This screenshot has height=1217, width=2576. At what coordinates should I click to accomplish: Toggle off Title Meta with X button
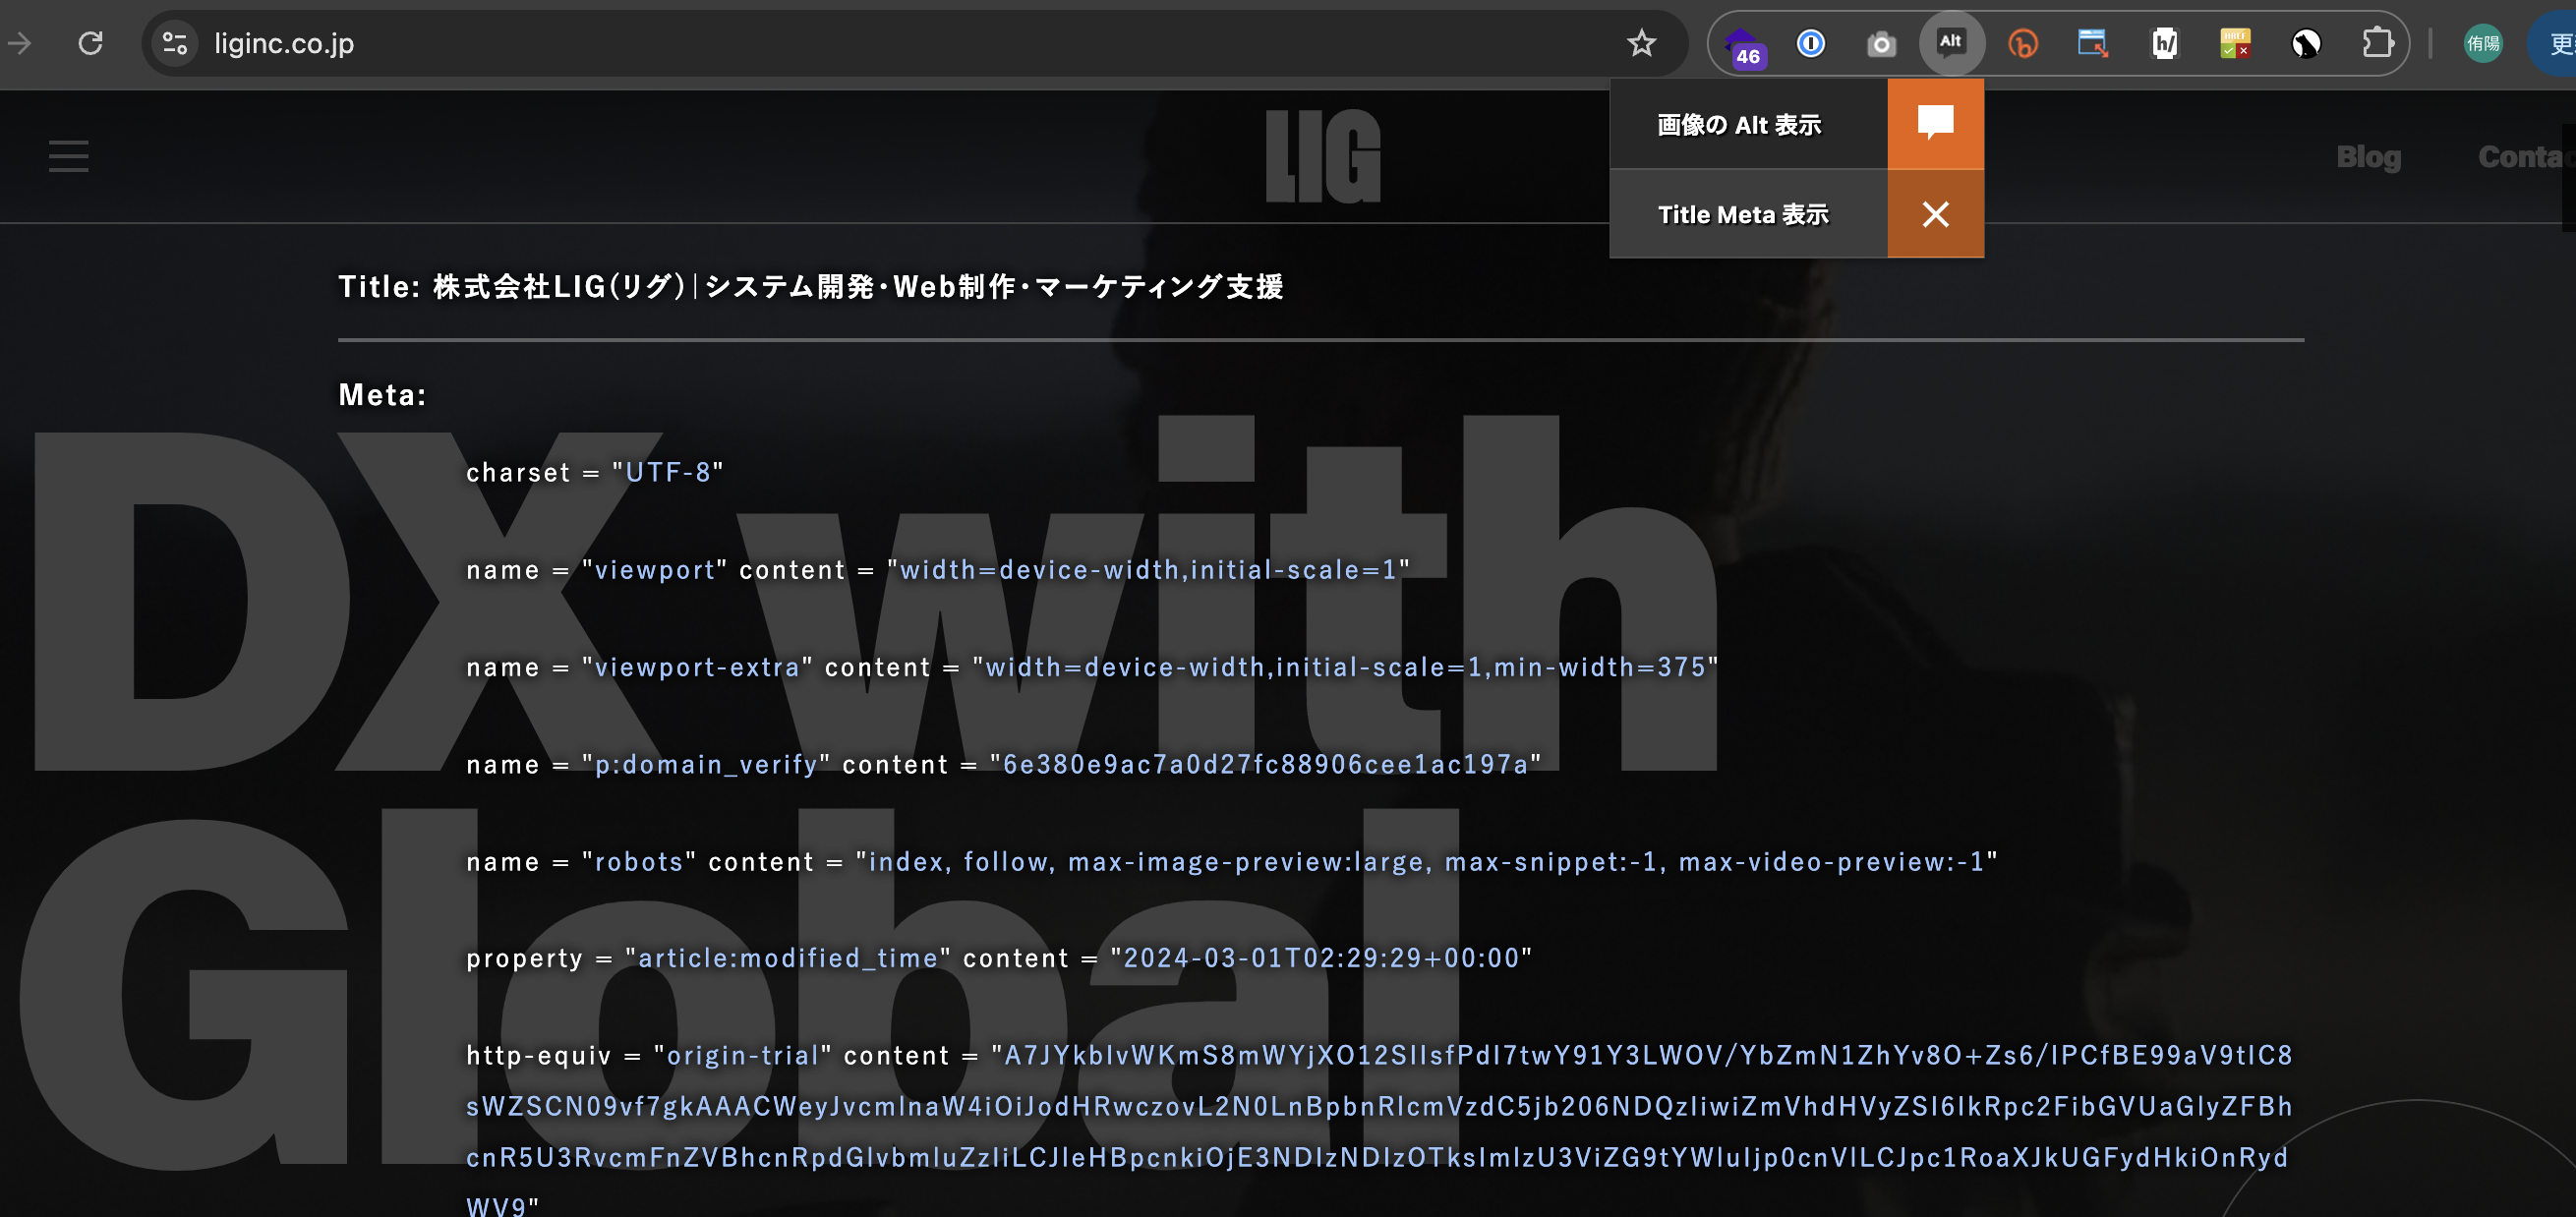click(1935, 214)
